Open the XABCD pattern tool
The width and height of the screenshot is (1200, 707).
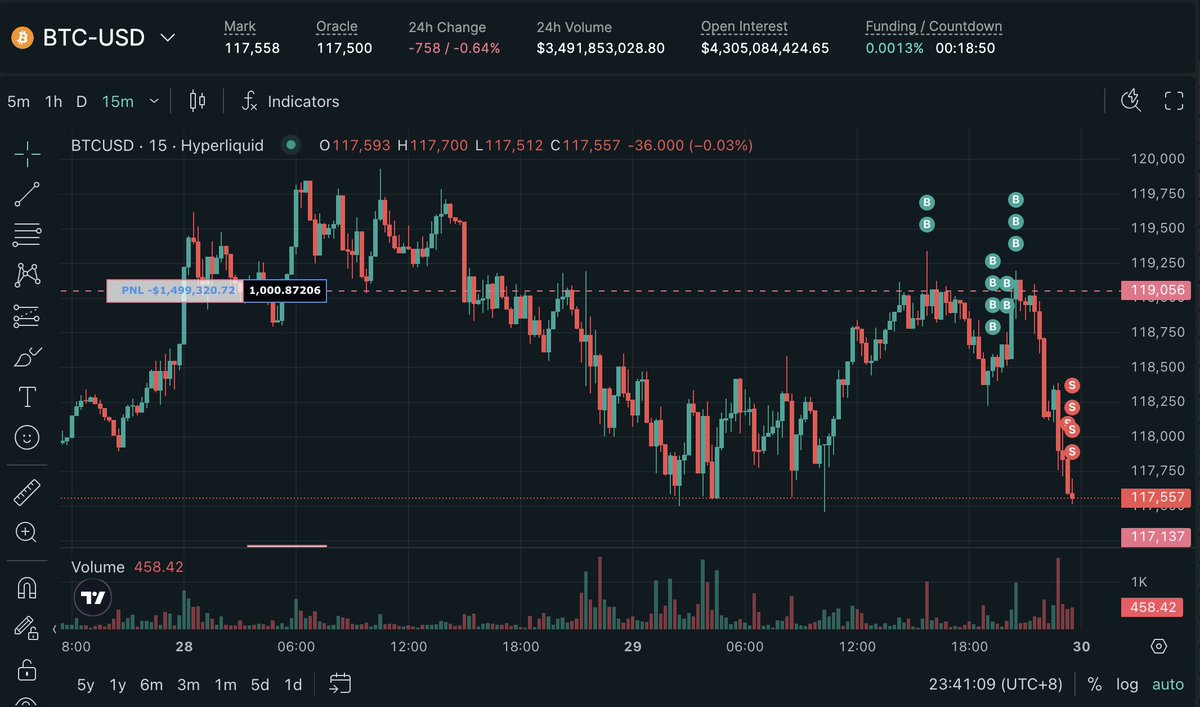pos(26,275)
